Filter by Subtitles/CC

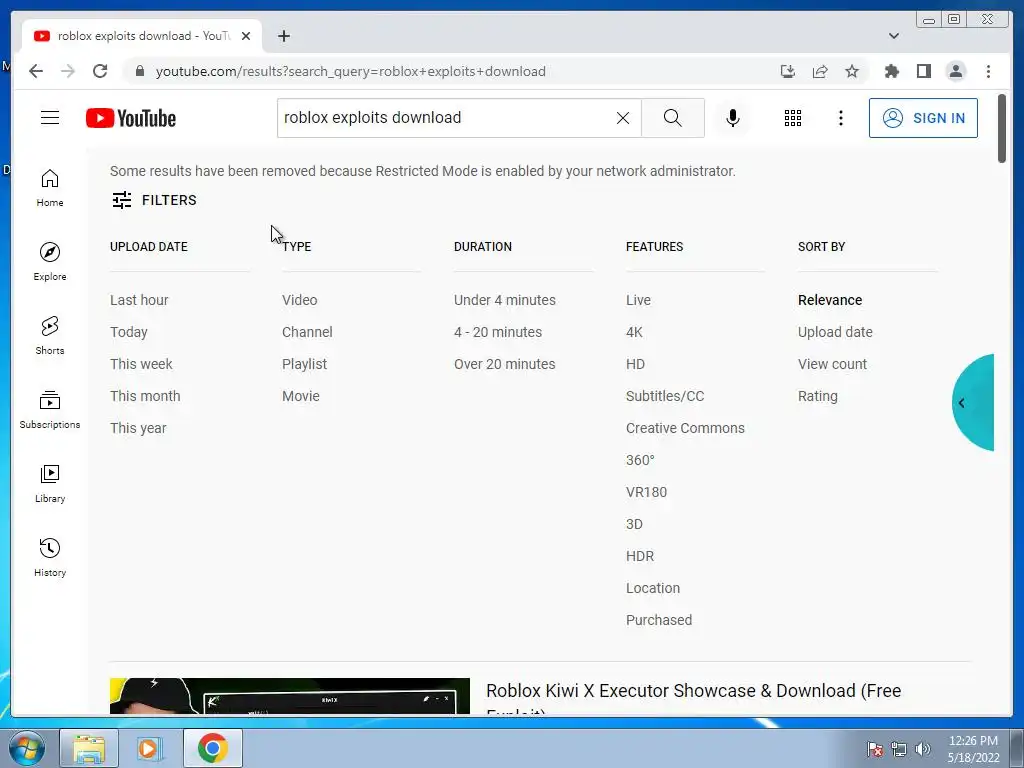click(665, 396)
